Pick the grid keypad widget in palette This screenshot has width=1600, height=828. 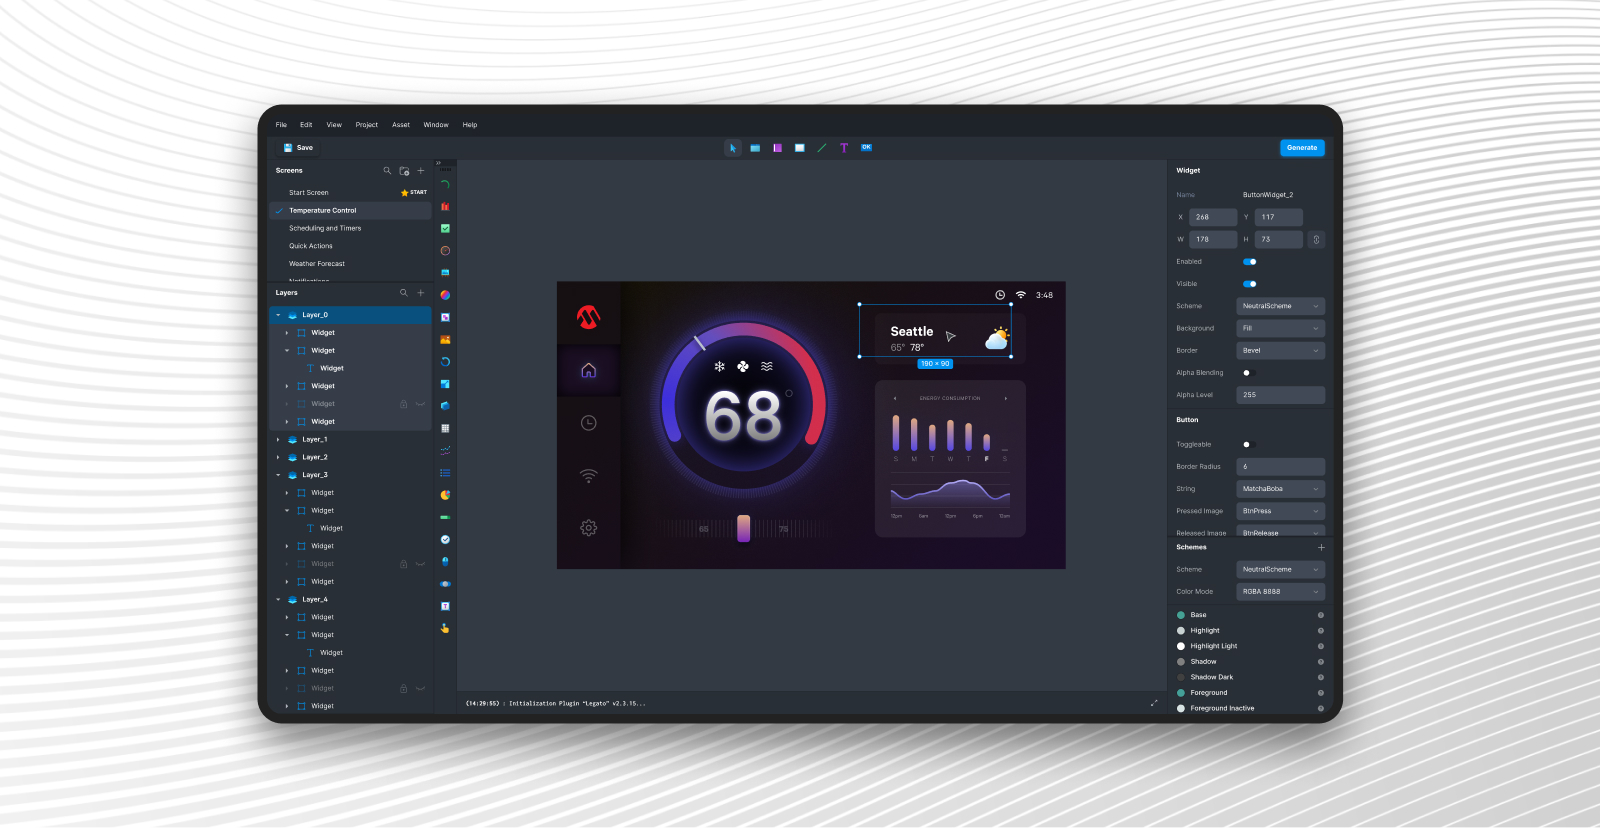click(445, 428)
